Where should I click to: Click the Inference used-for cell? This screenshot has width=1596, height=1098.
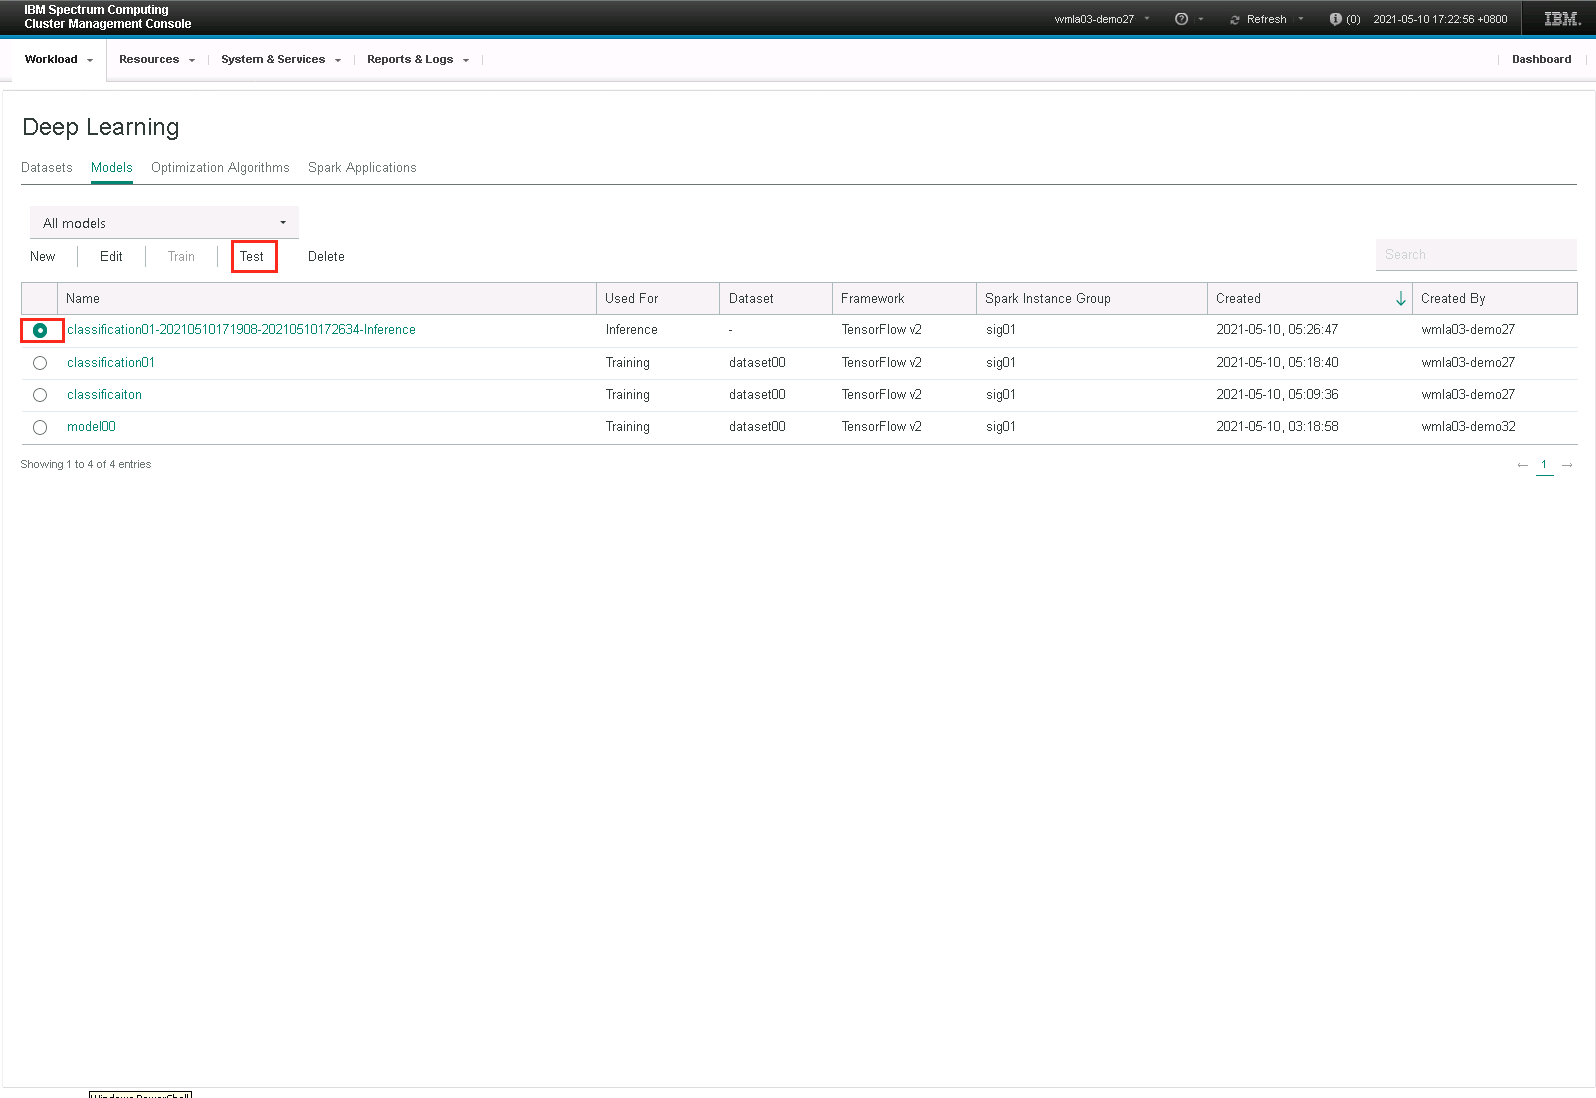click(x=632, y=329)
